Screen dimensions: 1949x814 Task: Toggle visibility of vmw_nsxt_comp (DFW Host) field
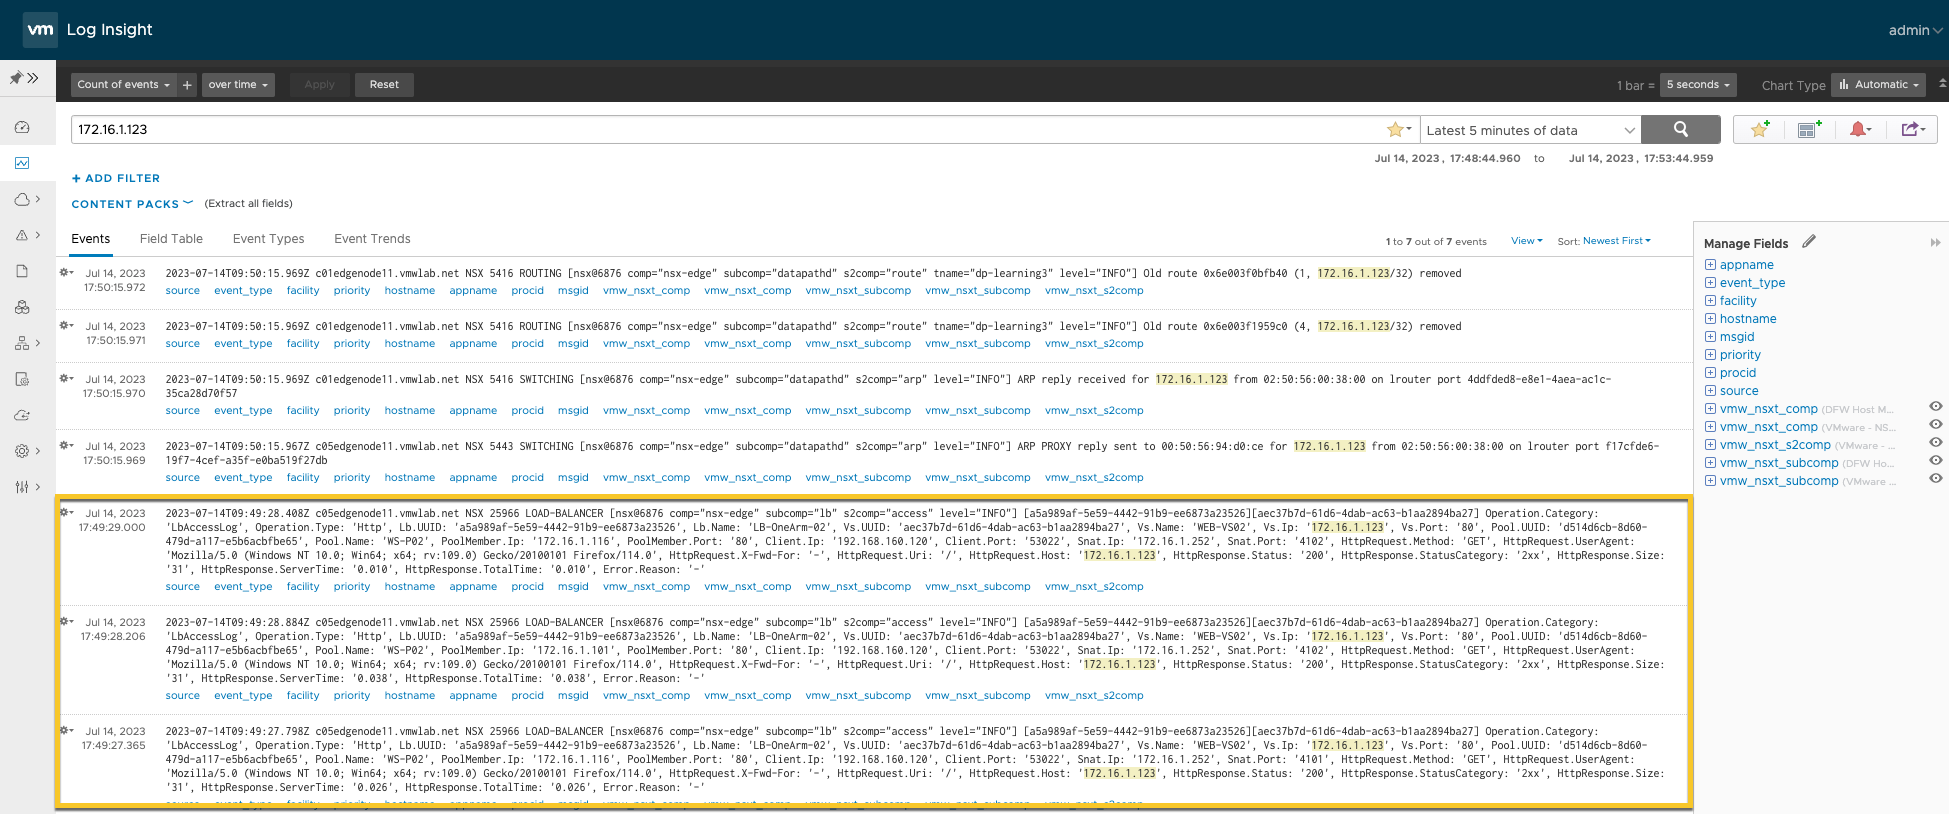pos(1936,407)
